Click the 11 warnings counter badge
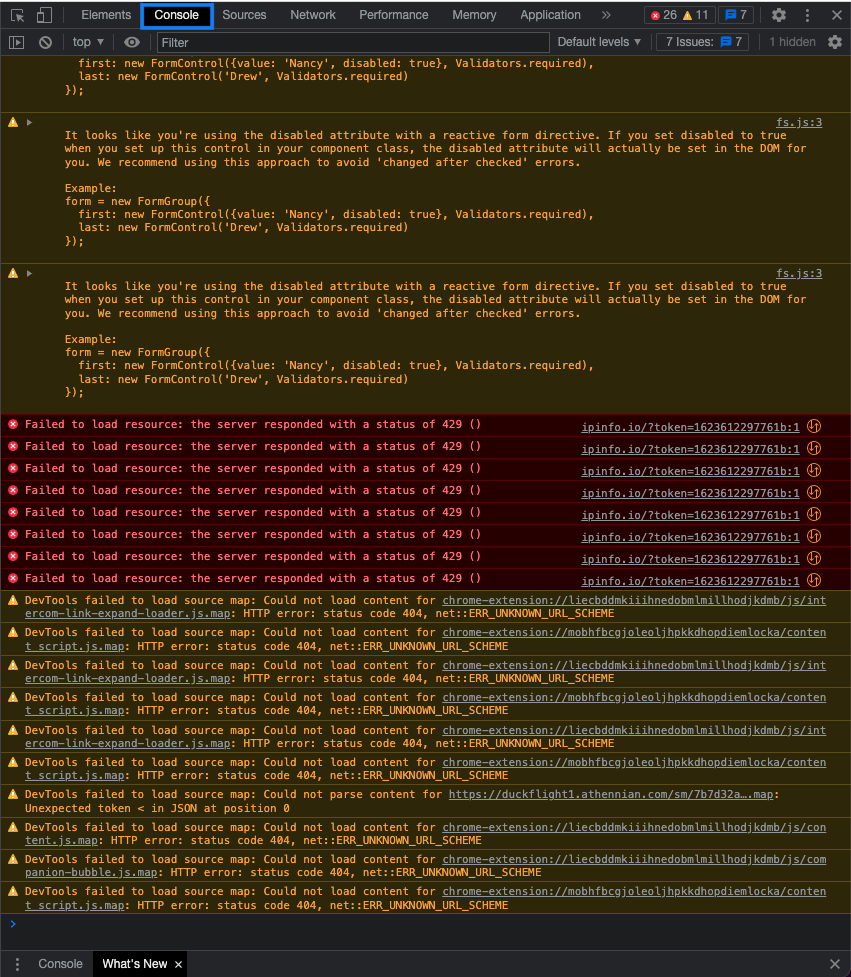This screenshot has width=851, height=977. coord(696,15)
